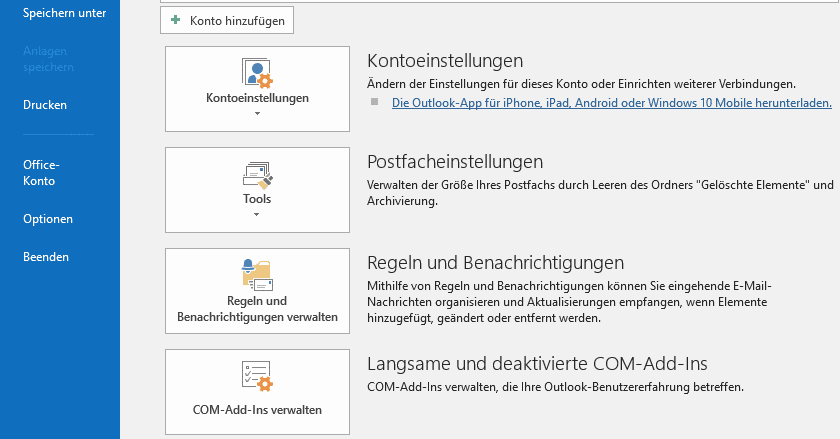Click the rules folder-with-hat icon
The image size is (840, 439).
point(258,275)
